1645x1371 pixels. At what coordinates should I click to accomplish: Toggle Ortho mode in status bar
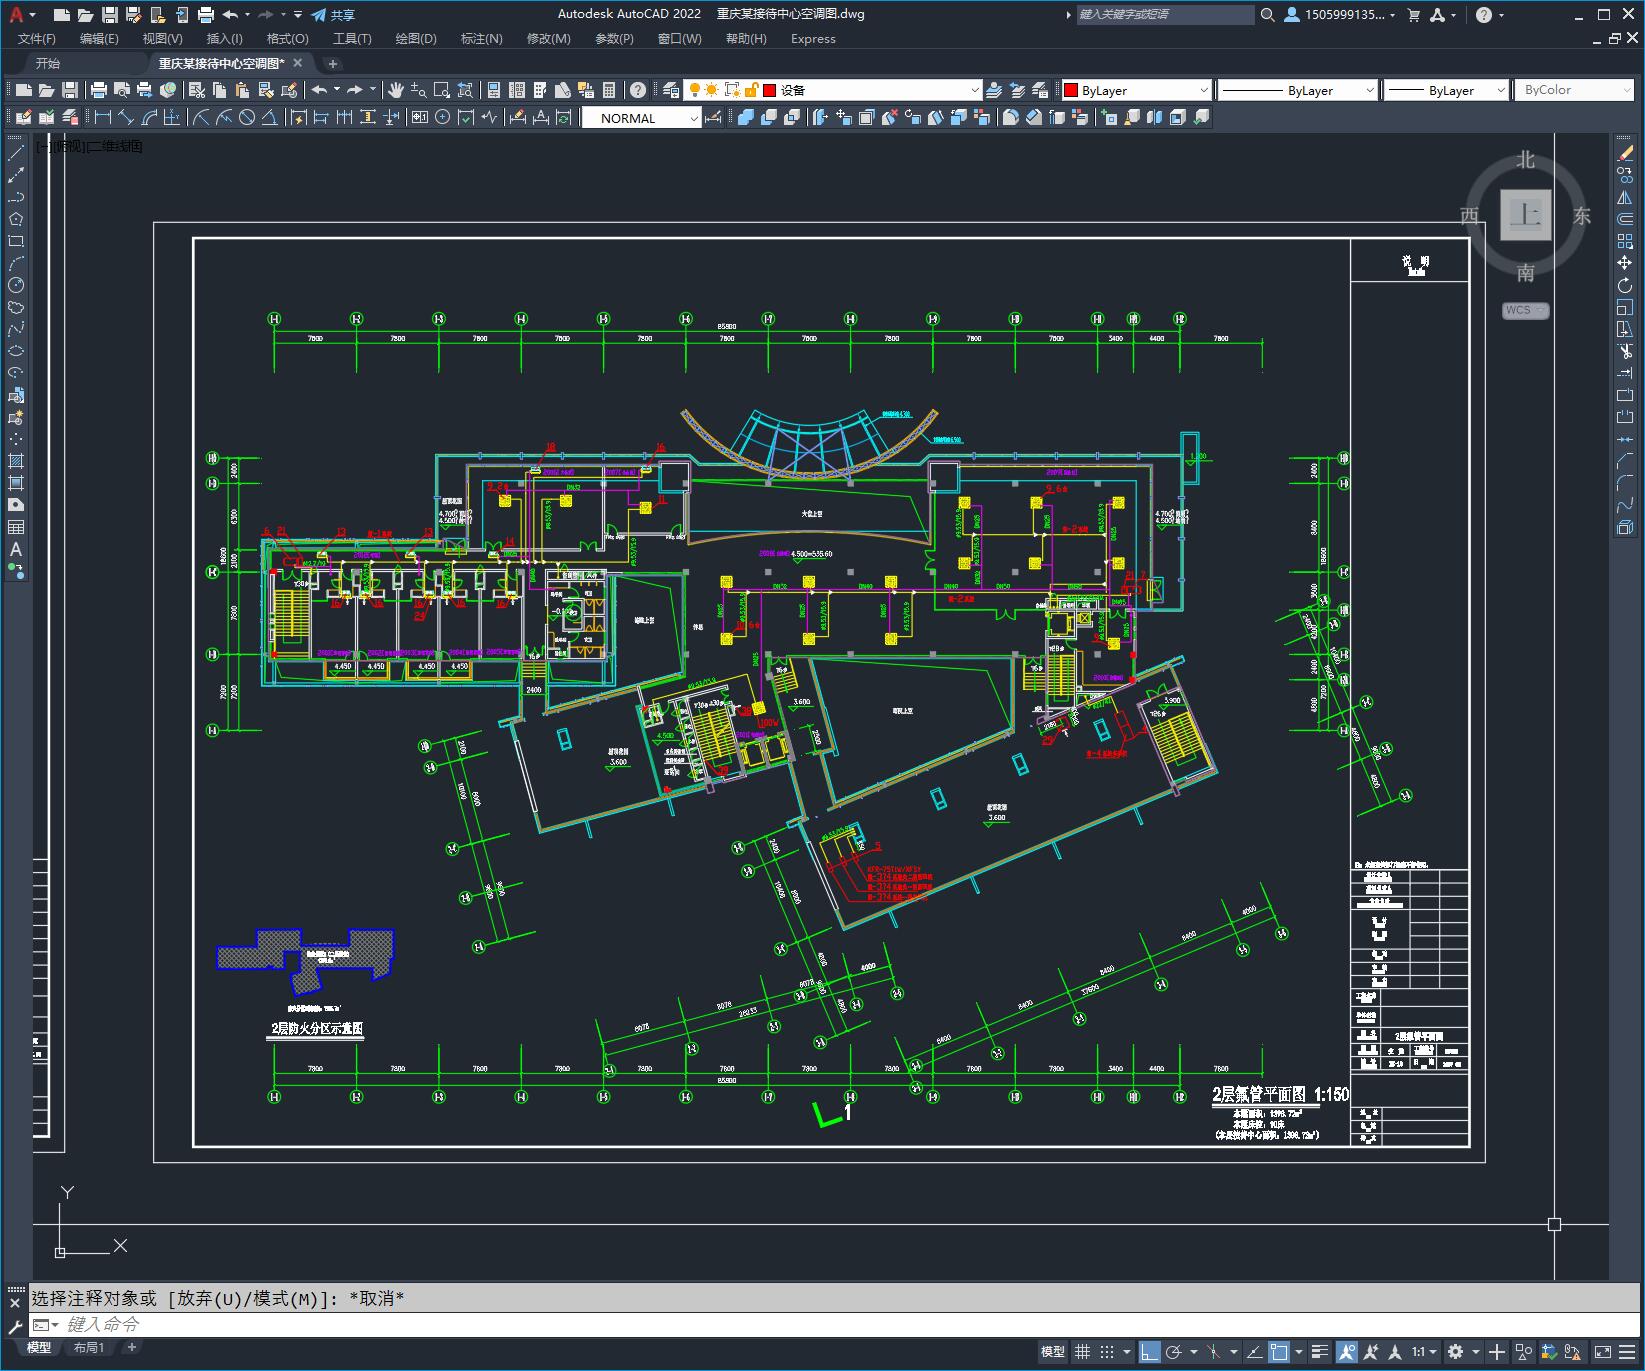pos(1149,1352)
